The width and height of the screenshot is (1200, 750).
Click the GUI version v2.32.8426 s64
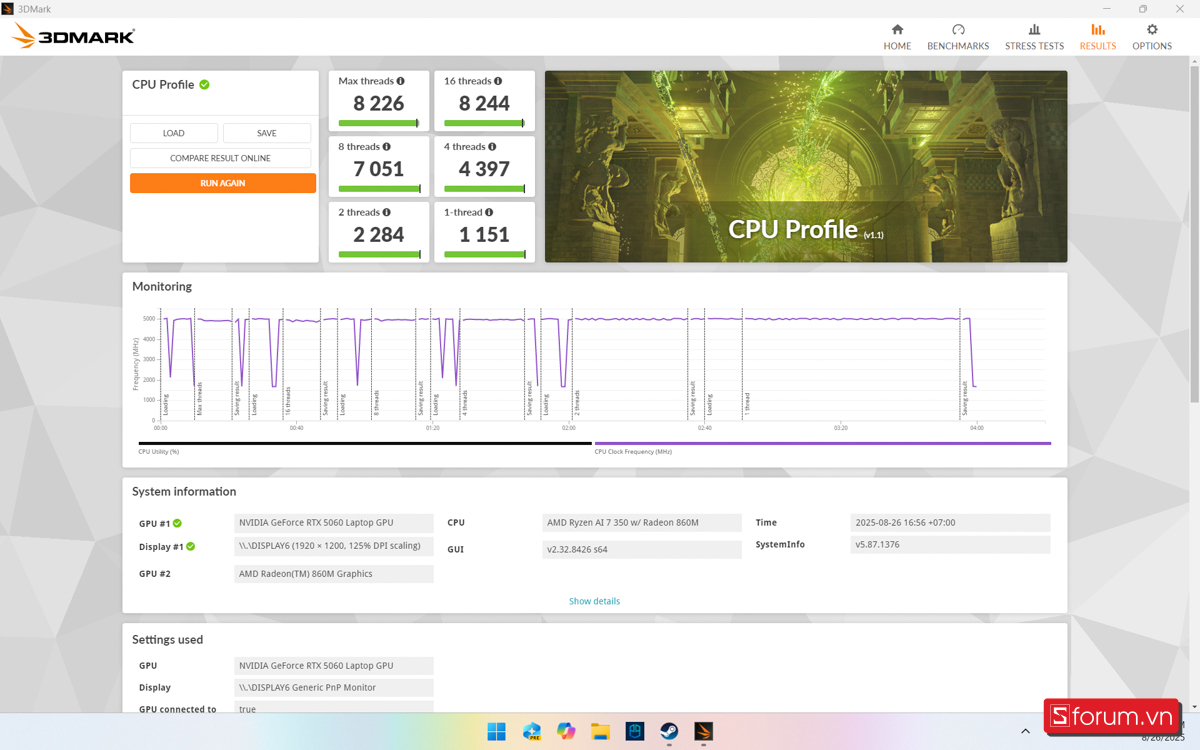pos(642,549)
